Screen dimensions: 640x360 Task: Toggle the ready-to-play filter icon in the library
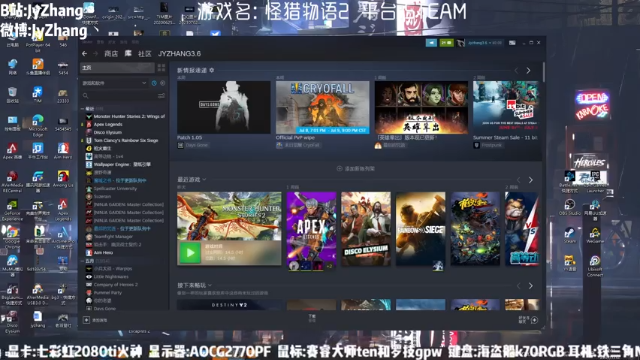(x=162, y=83)
